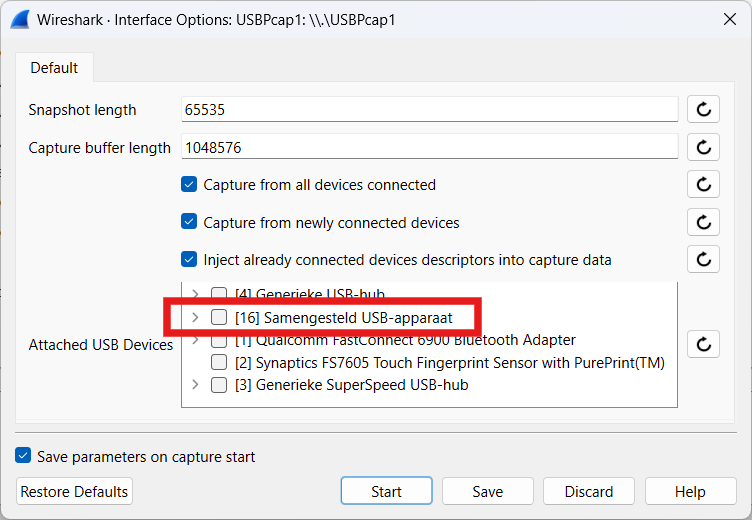Reset 'Capture from newly connected devices' option
Screen dimensions: 752x520
click(703, 222)
